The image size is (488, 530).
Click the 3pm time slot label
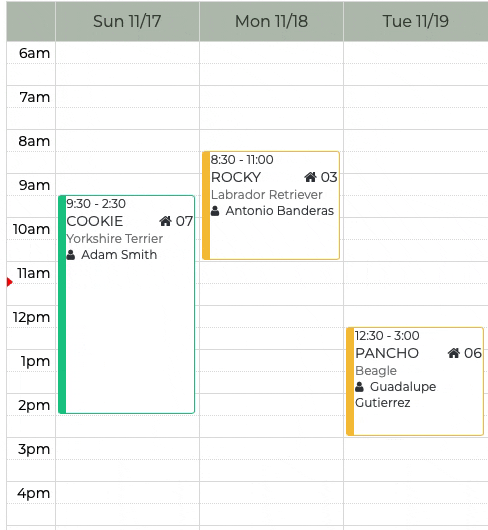(34, 449)
